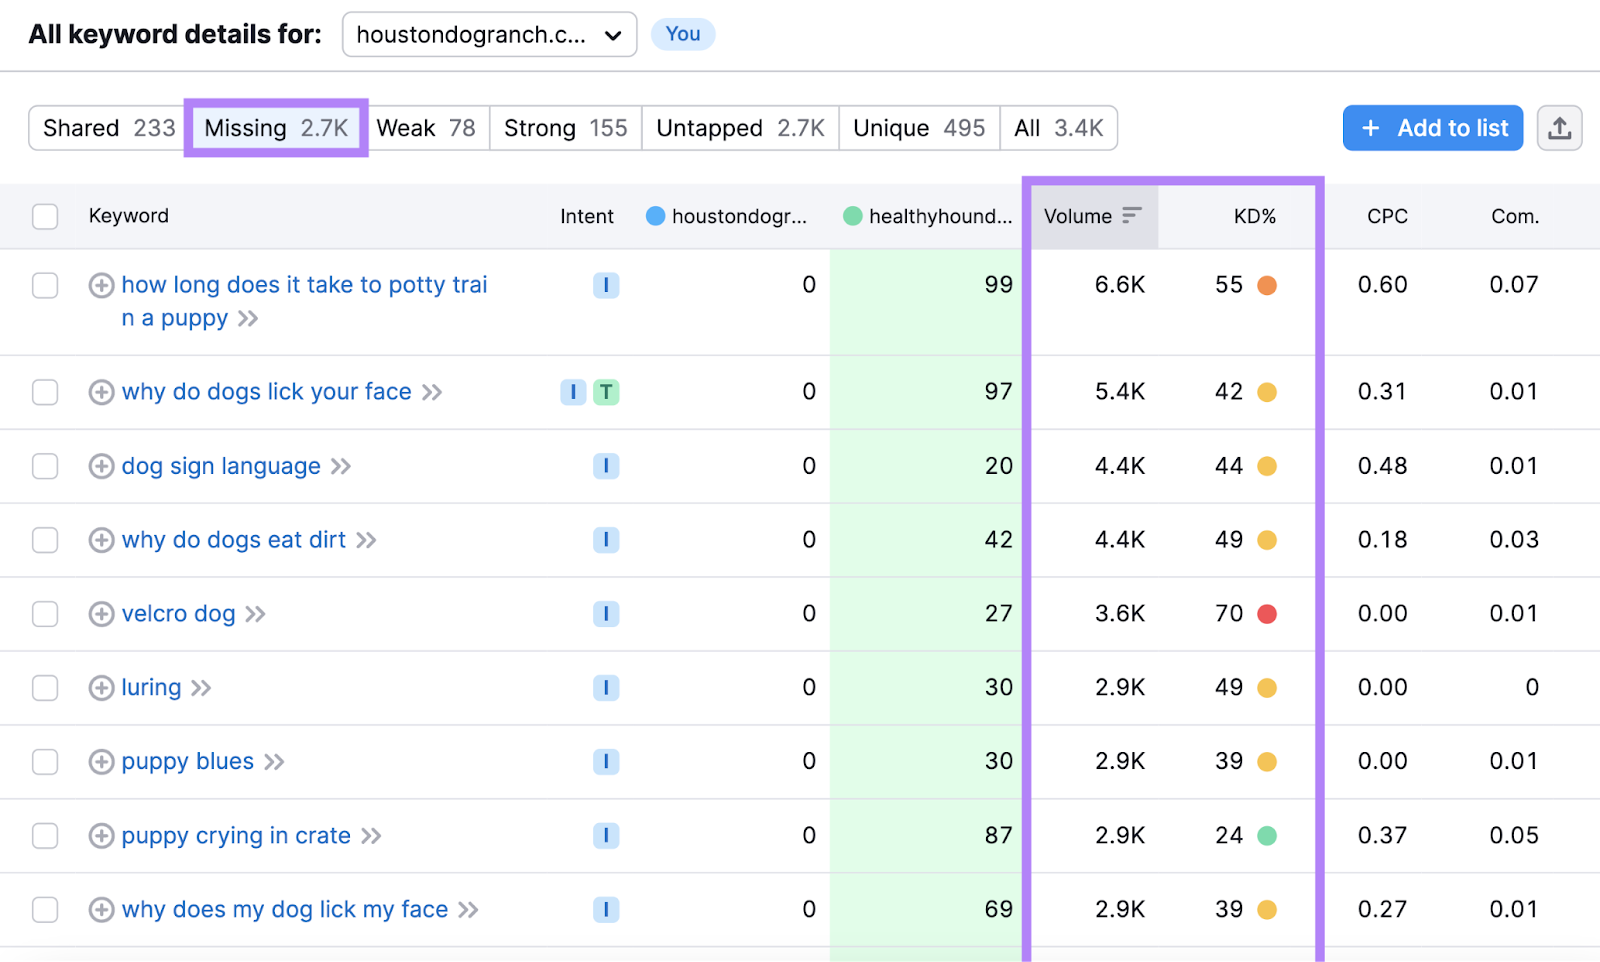
Task: Toggle the select-all checkbox in table header
Action: (x=45, y=217)
